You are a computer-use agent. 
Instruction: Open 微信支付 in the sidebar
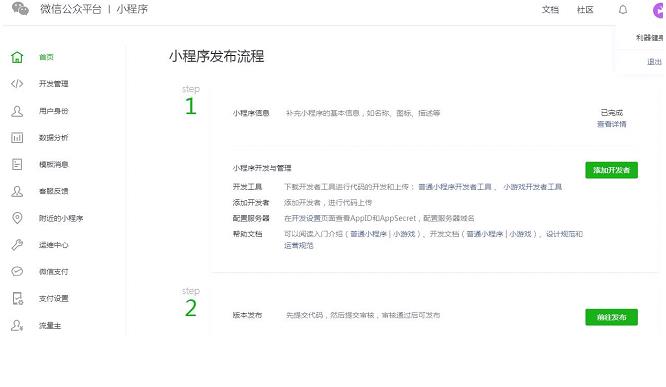(x=54, y=272)
